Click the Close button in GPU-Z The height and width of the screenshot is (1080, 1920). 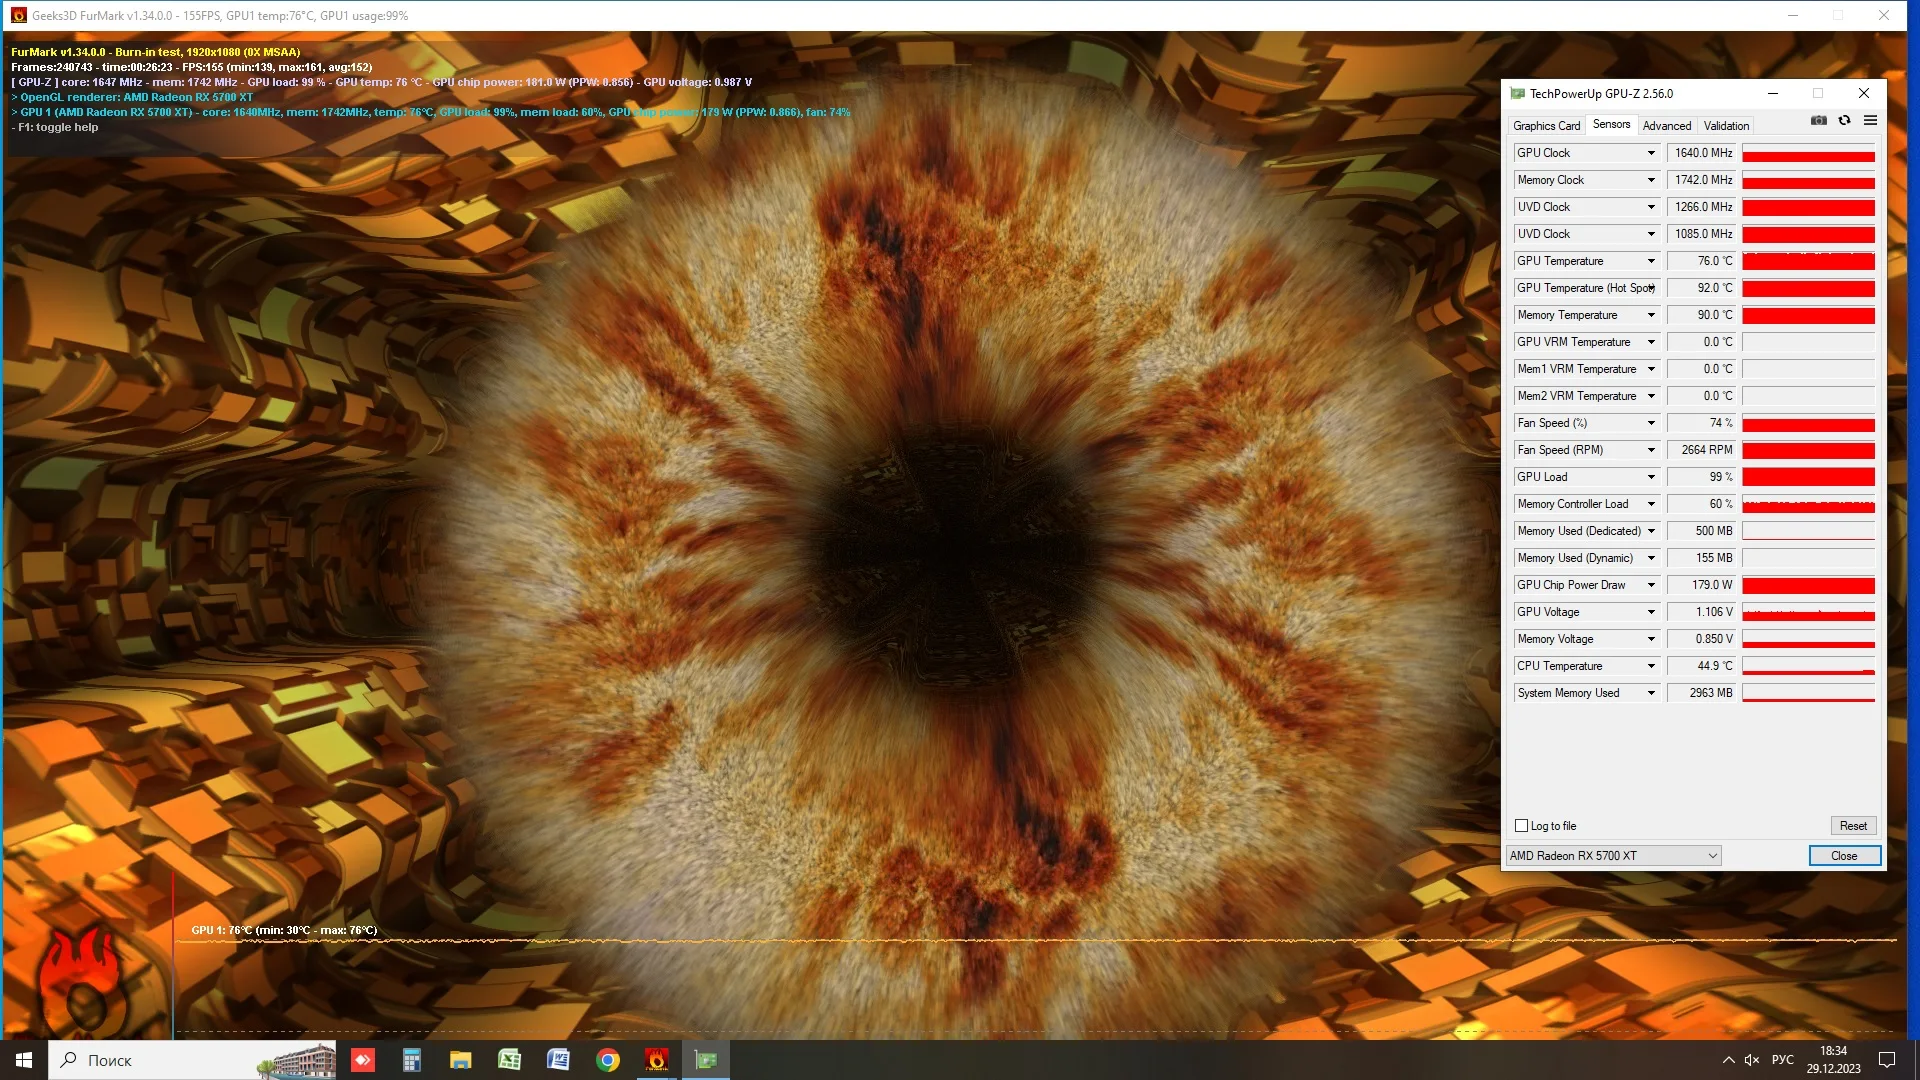[1843, 855]
